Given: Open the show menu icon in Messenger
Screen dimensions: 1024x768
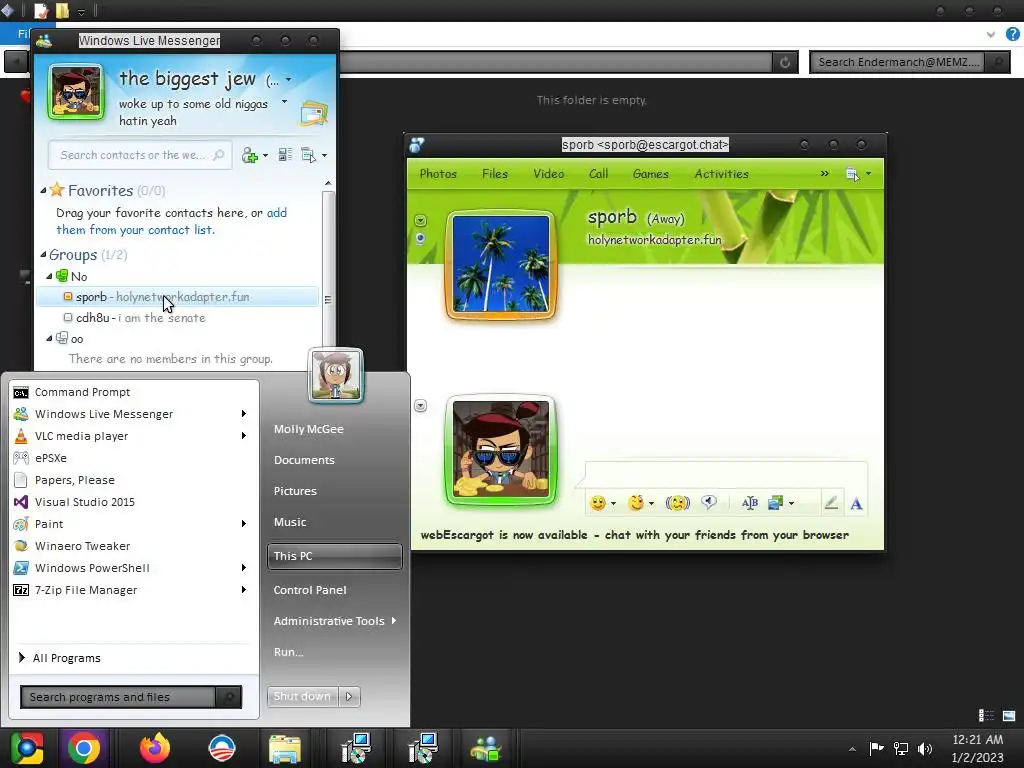Looking at the screenshot, I should coord(308,155).
